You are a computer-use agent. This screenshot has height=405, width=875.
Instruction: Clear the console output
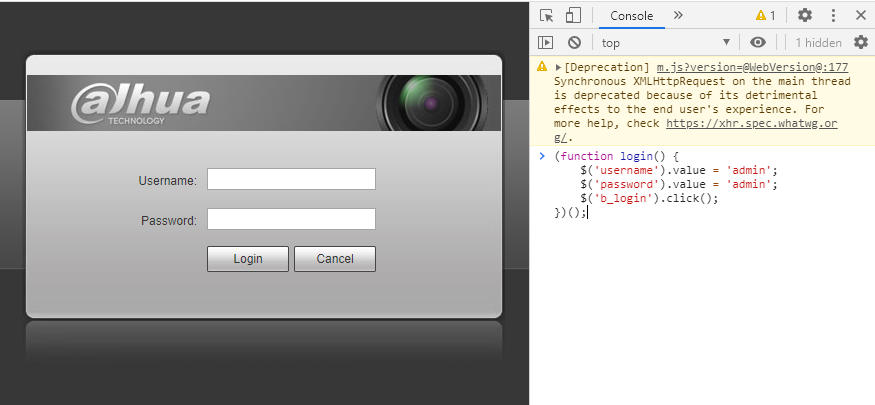pos(574,42)
